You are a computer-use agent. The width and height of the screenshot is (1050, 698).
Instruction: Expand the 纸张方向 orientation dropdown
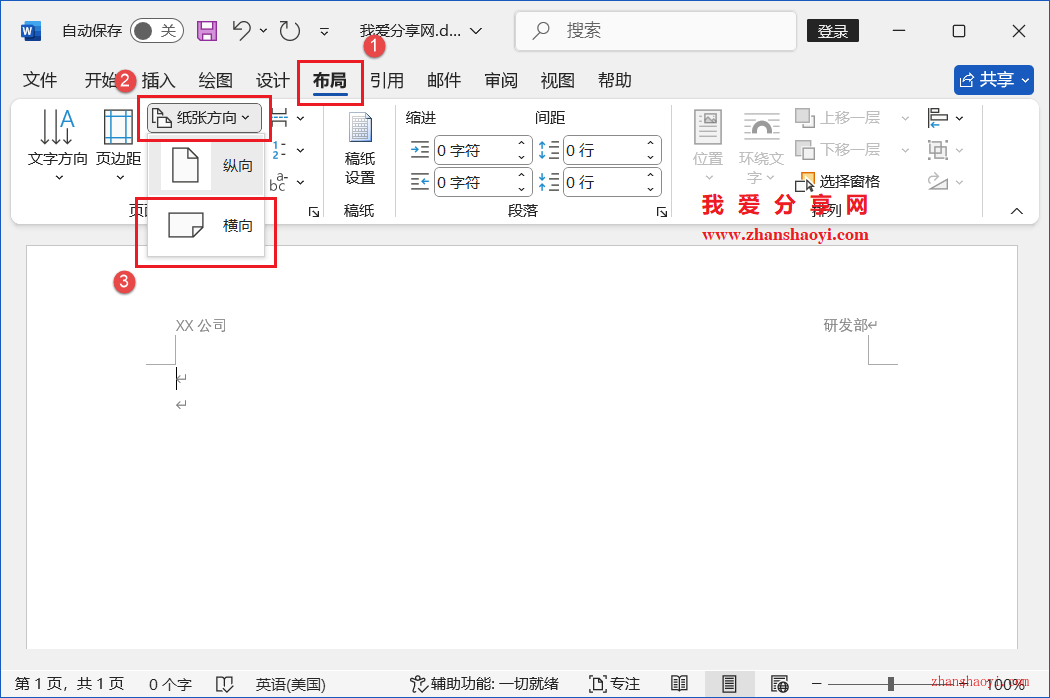pos(204,118)
